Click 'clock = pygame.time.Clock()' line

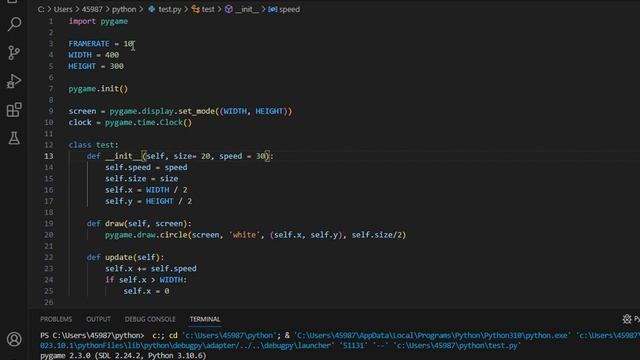click(130, 122)
